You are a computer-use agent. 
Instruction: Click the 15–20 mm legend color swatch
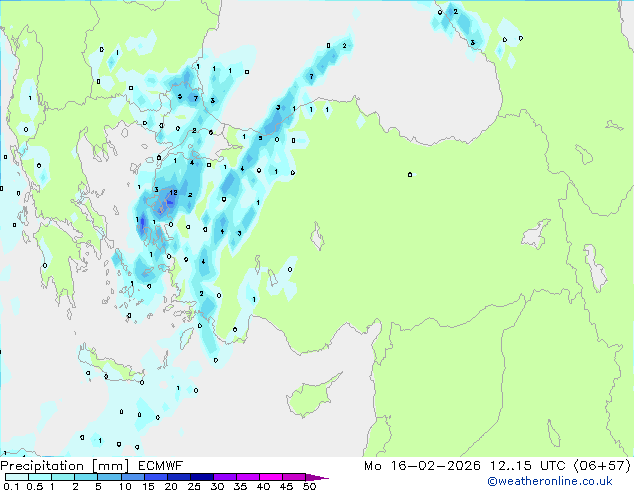click(156, 477)
